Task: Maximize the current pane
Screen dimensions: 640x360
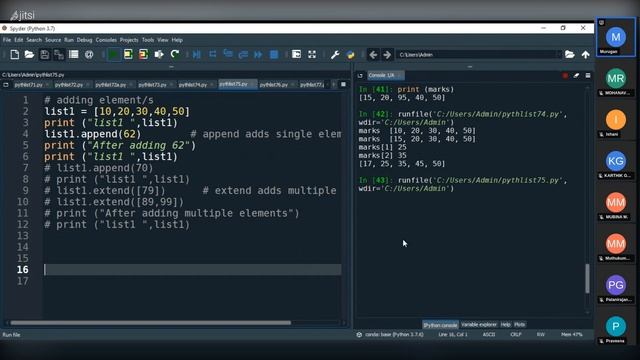Action: point(296,54)
